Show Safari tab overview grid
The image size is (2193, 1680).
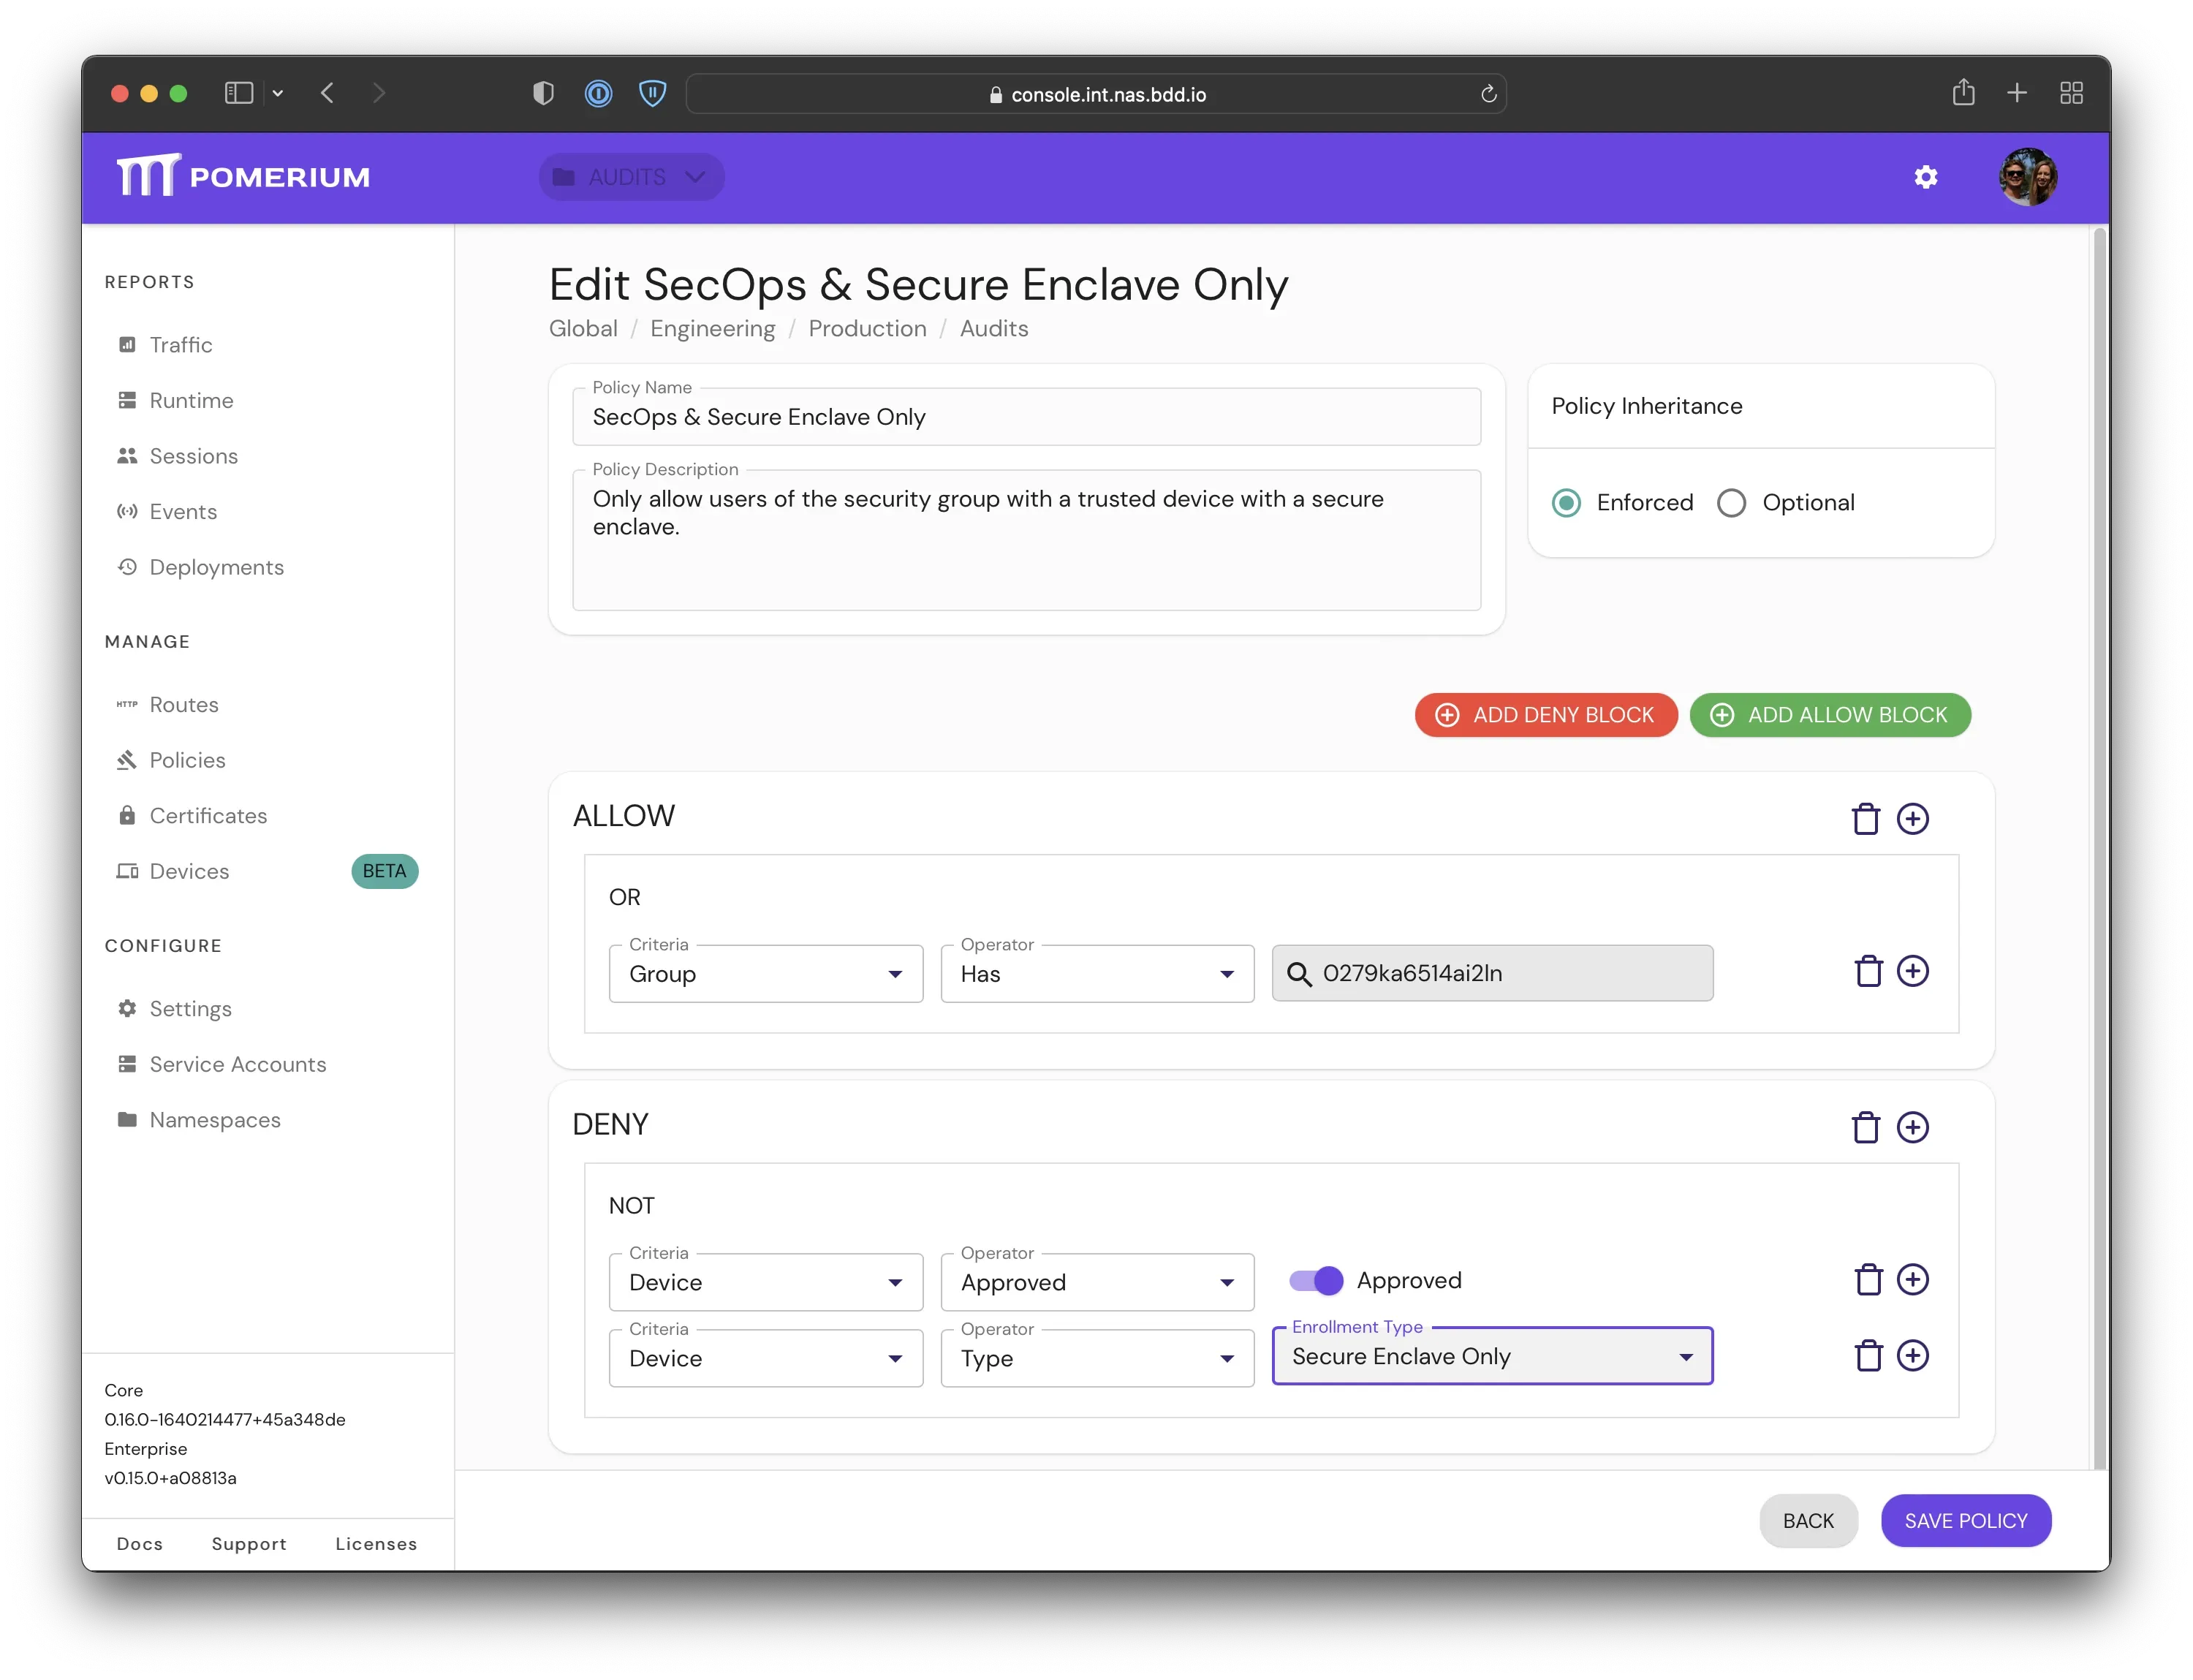(2071, 93)
